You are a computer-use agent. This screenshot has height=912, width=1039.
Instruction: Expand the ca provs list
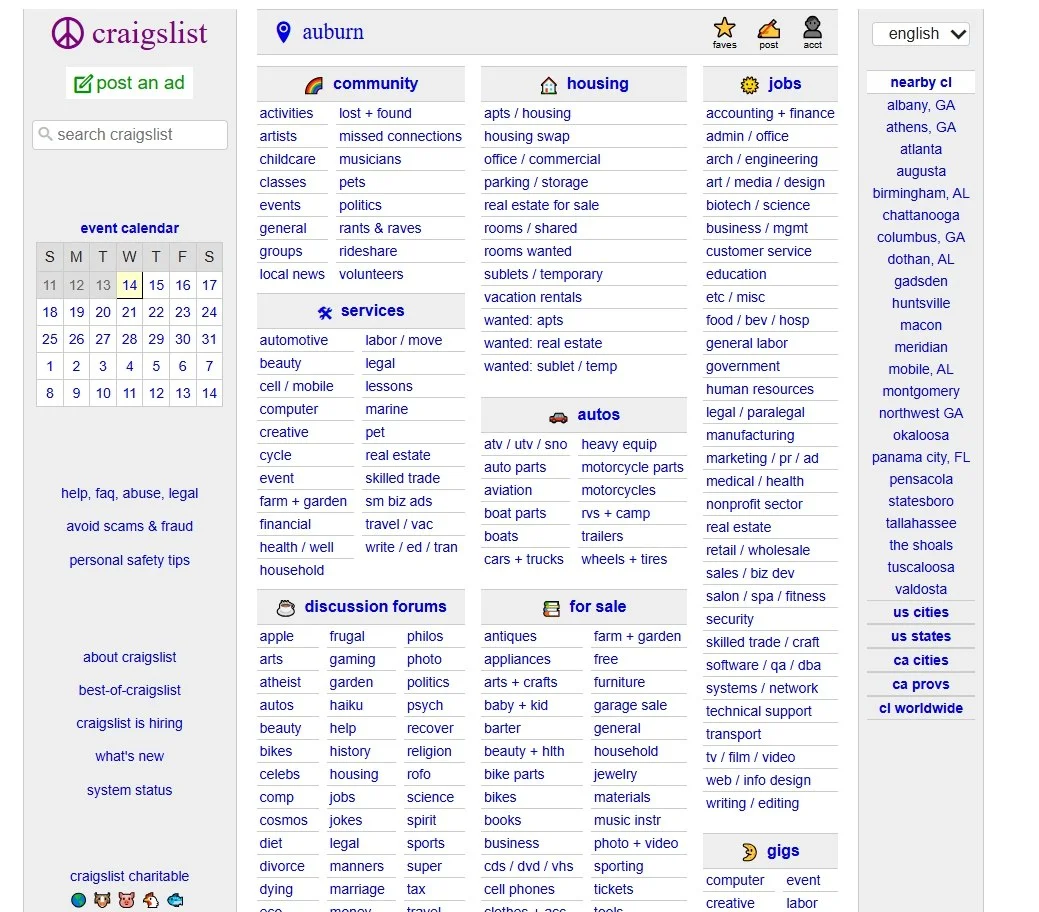pyautogui.click(x=920, y=684)
